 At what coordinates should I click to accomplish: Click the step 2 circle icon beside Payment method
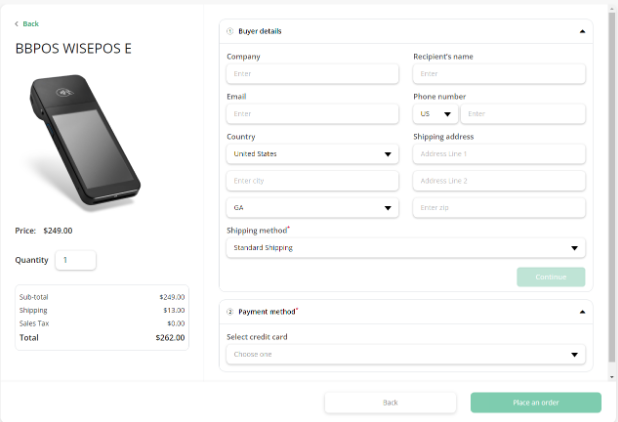coord(230,312)
